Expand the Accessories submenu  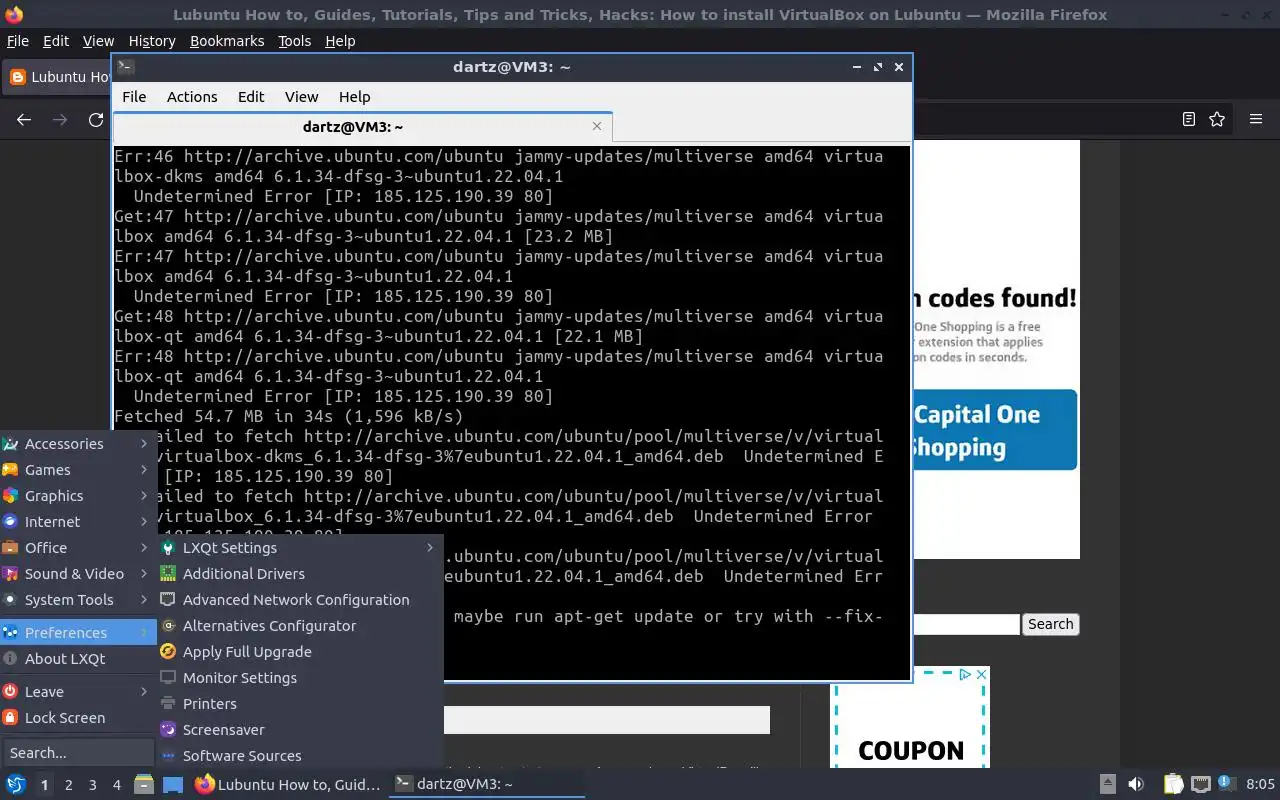77,443
